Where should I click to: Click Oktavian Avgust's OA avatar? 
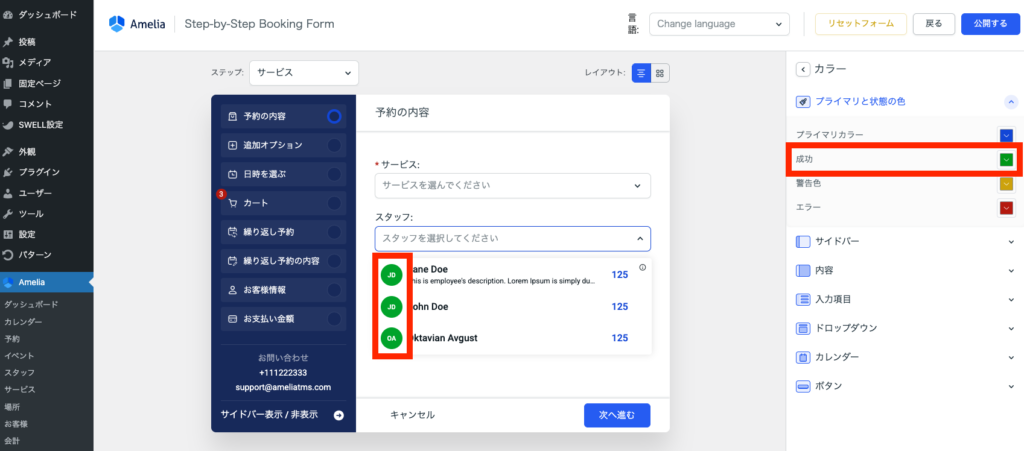coord(392,338)
